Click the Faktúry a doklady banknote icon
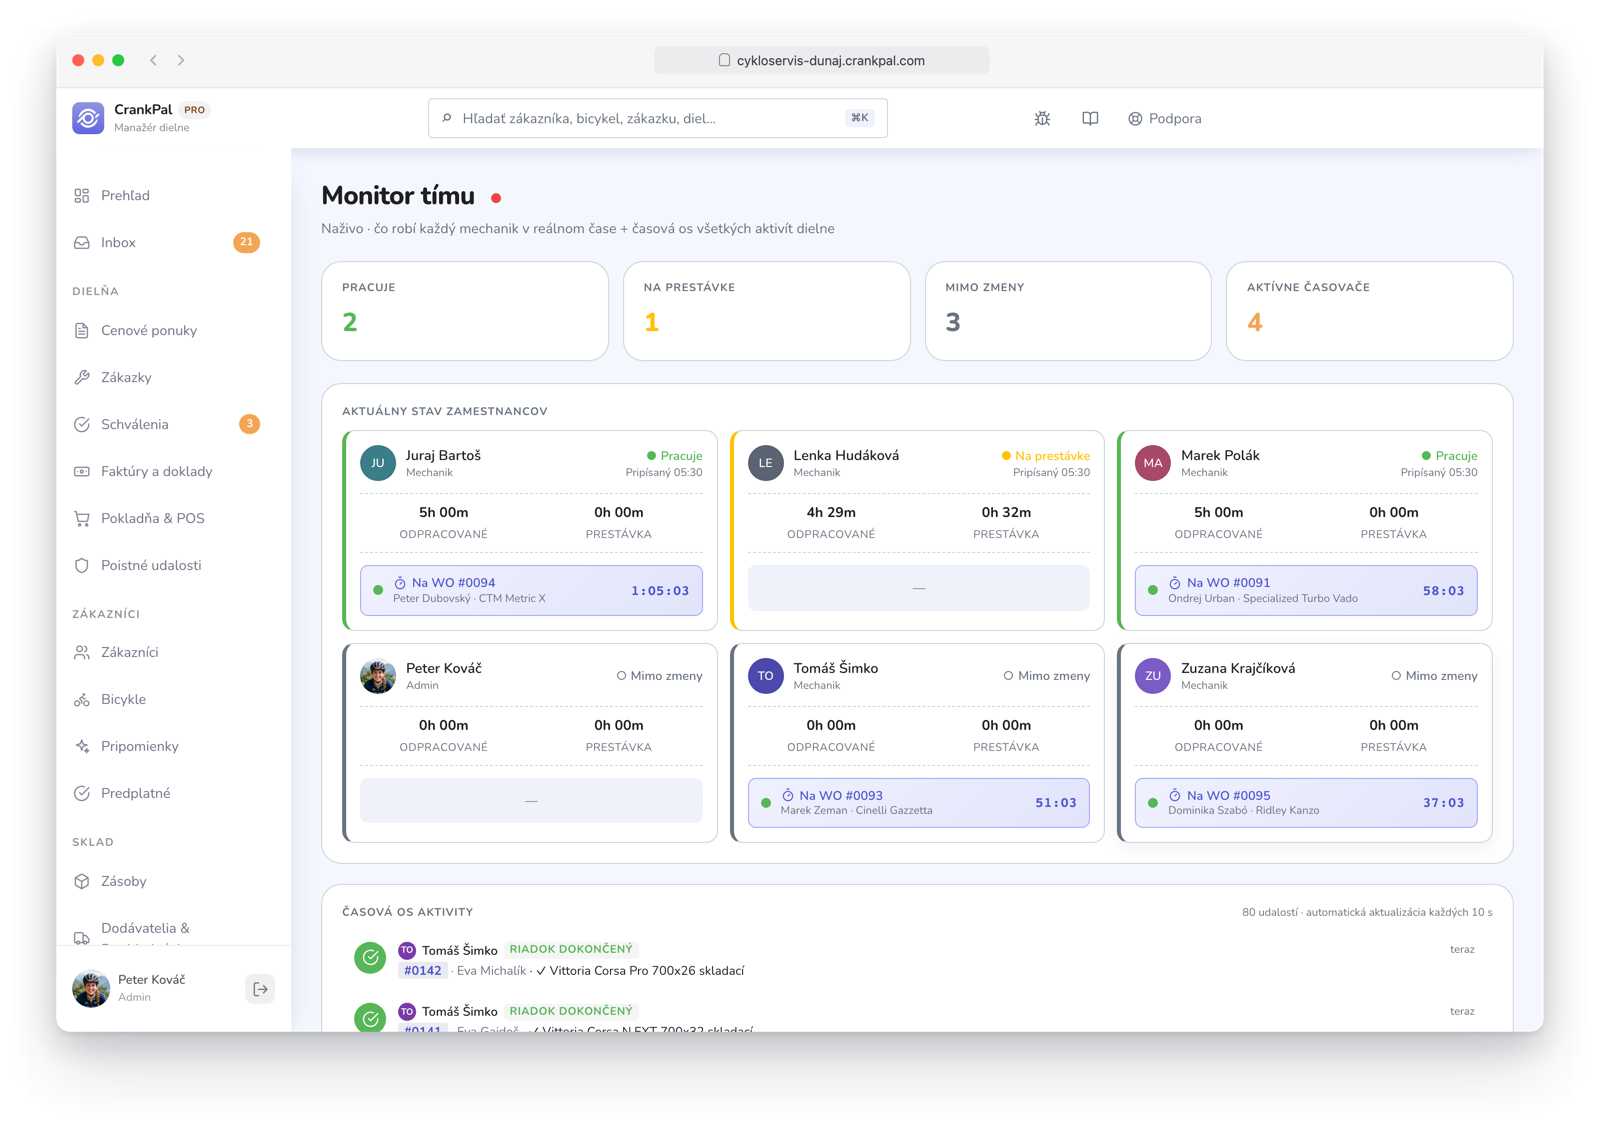 [82, 471]
